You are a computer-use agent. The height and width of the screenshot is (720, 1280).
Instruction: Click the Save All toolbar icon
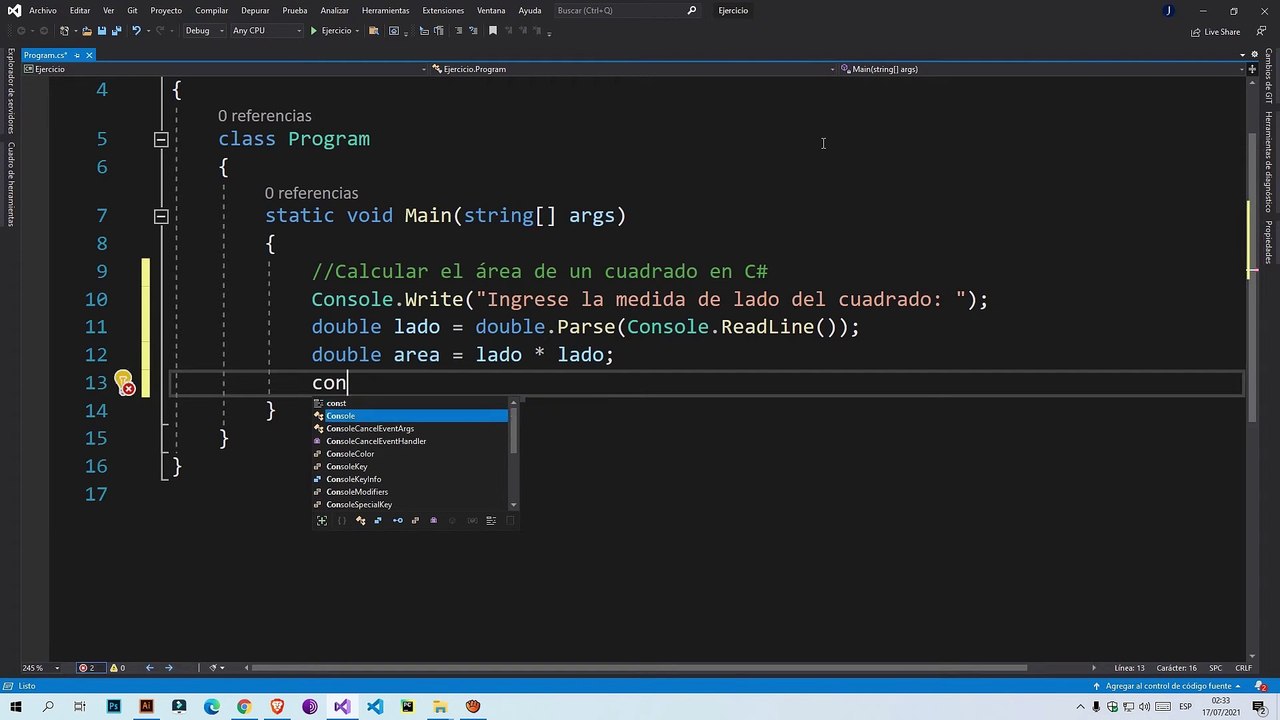(x=117, y=31)
